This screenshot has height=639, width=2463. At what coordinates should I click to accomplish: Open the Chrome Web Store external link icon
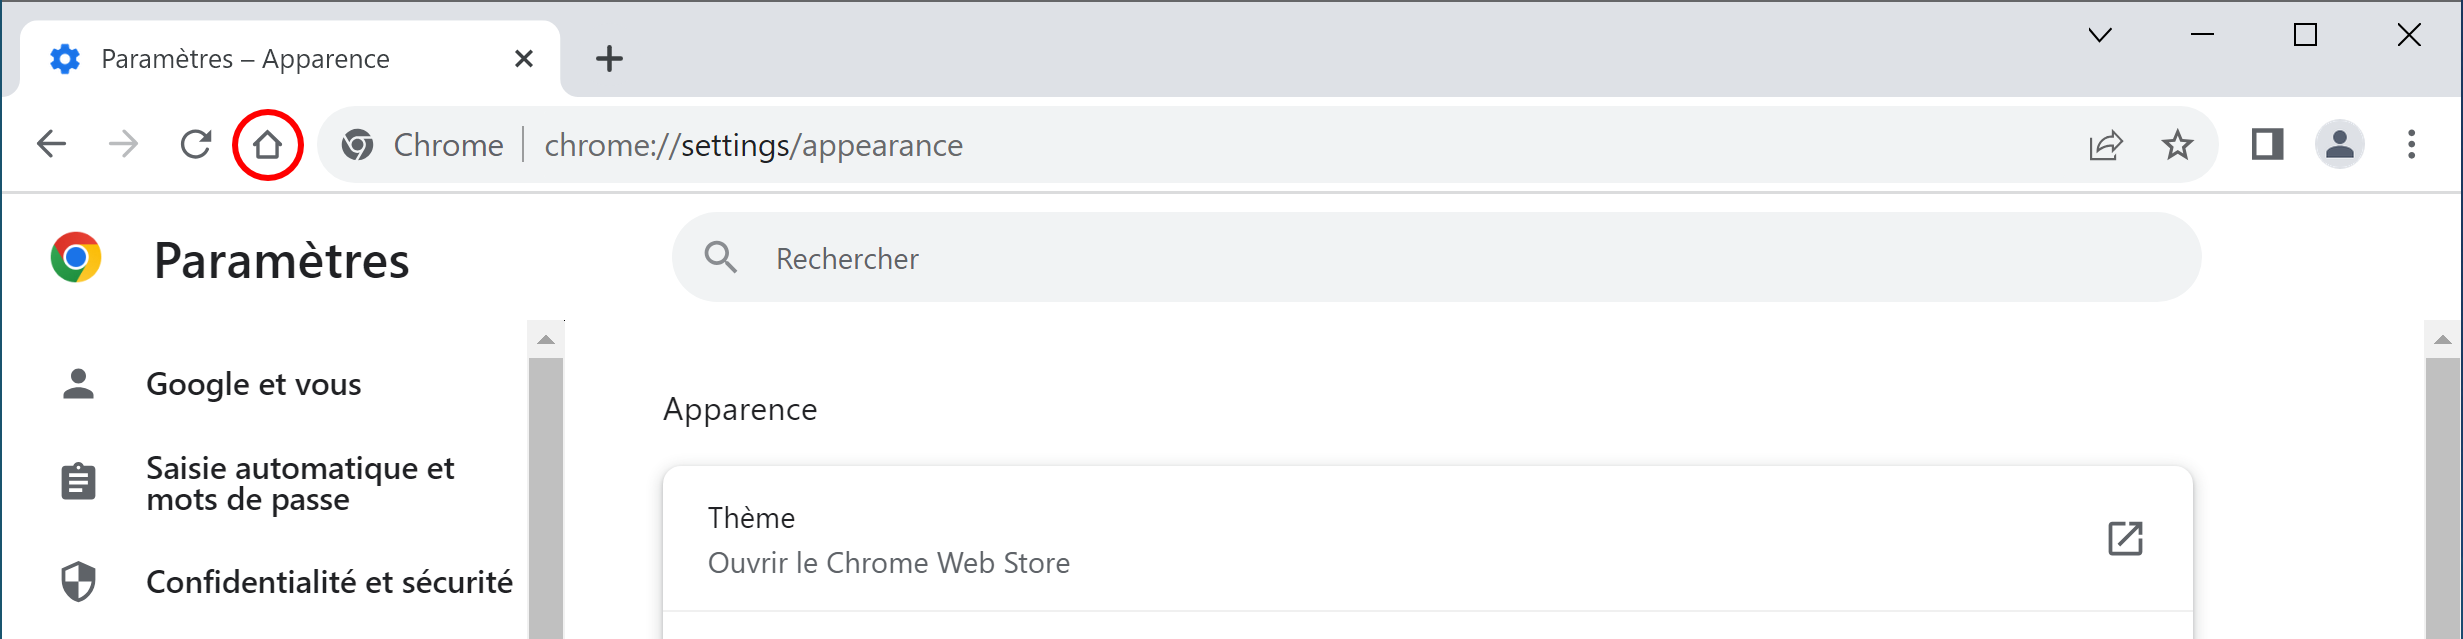2125,538
